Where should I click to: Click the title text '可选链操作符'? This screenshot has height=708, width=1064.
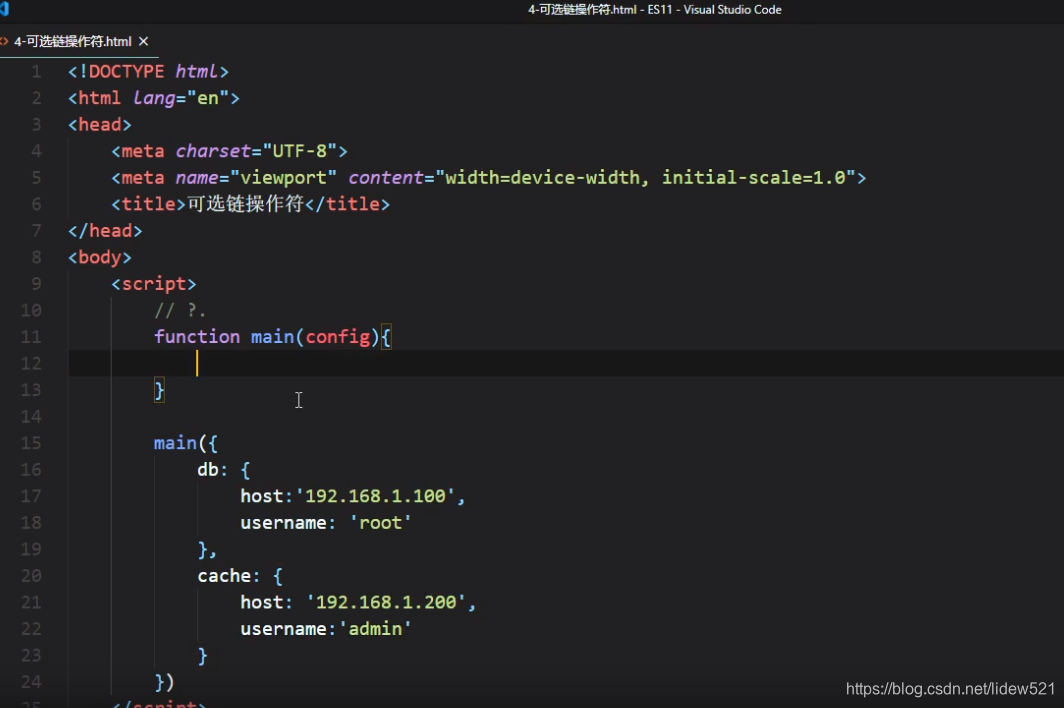click(x=245, y=204)
